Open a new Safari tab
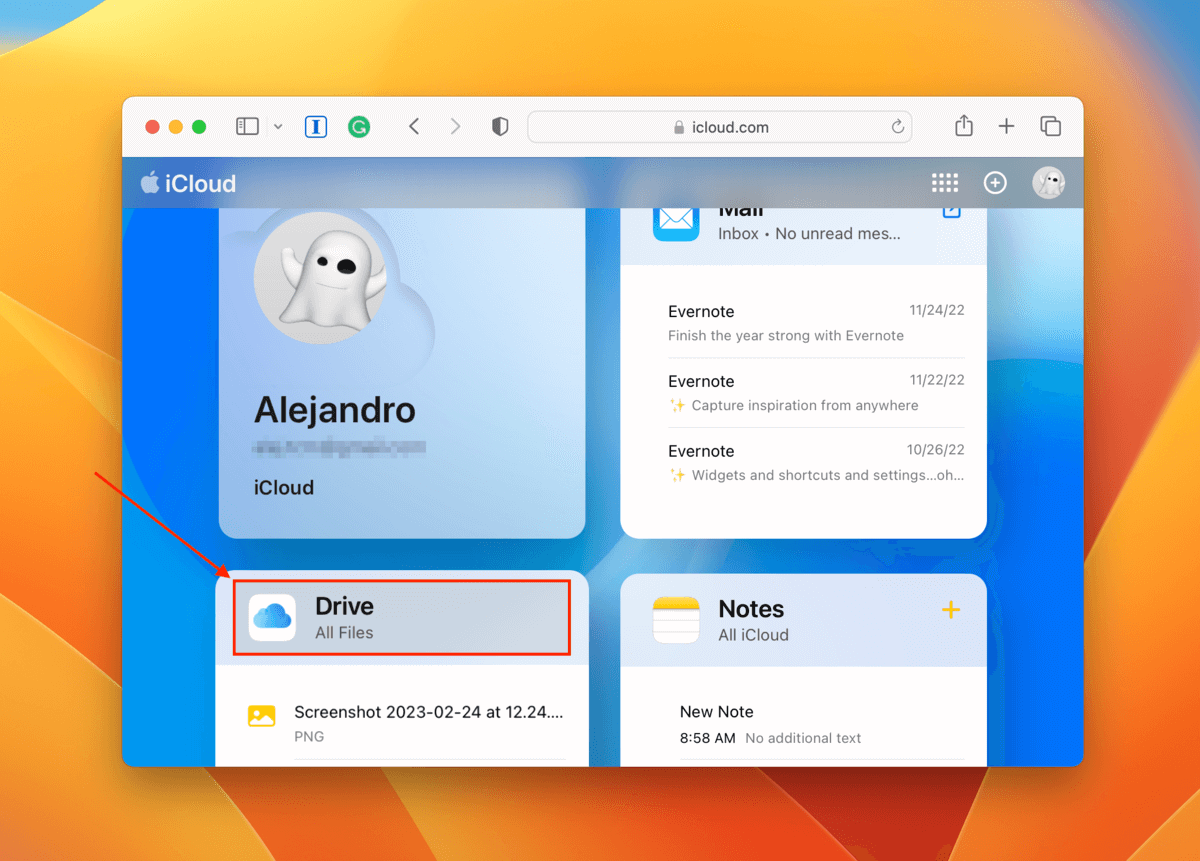1200x861 pixels. (x=1006, y=126)
